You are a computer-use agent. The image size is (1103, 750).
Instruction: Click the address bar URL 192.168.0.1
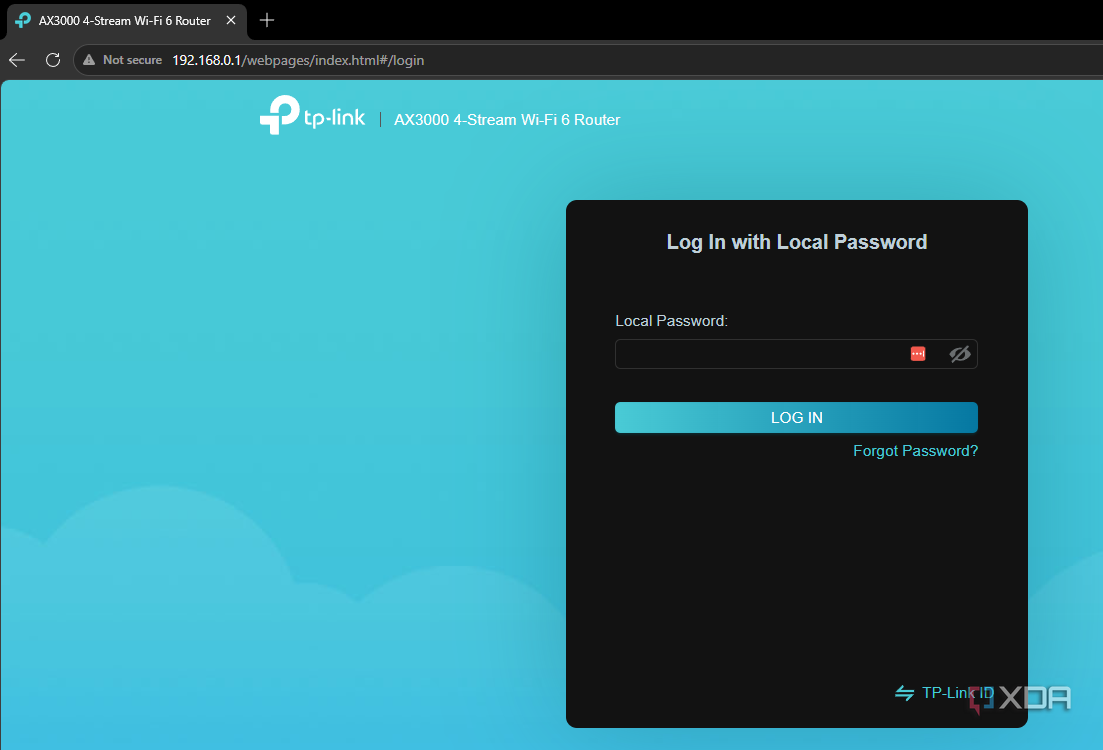pyautogui.click(x=298, y=61)
